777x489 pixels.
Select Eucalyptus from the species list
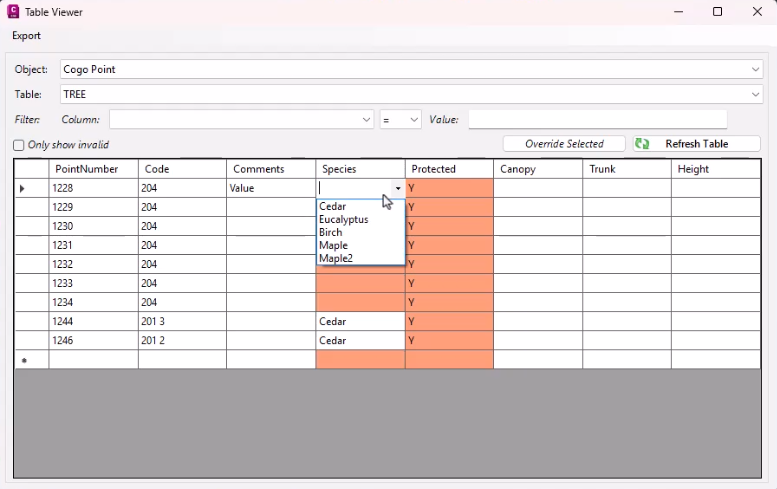[x=343, y=220]
